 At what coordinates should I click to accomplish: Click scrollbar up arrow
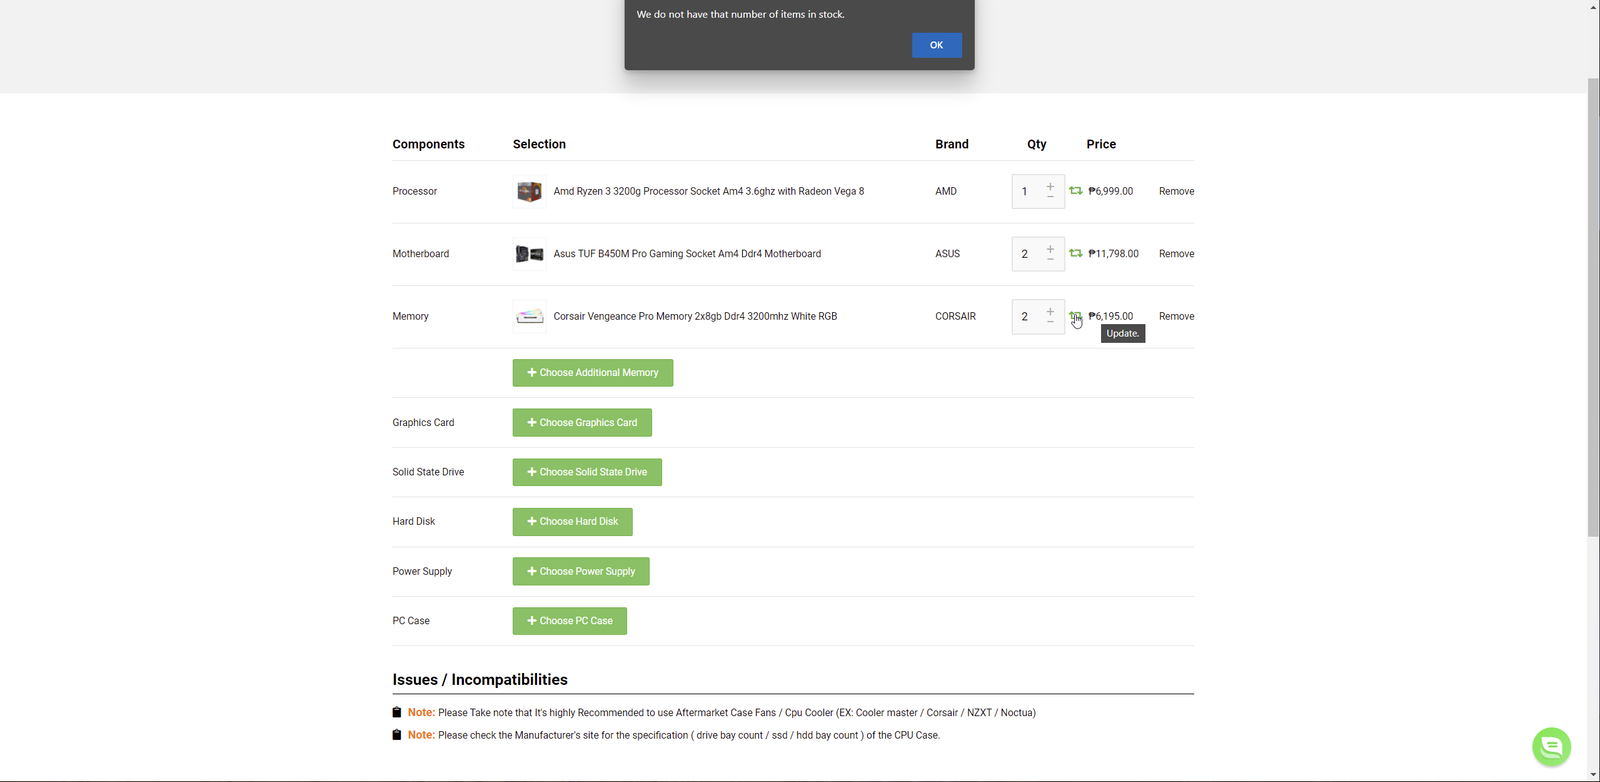[1593, 7]
